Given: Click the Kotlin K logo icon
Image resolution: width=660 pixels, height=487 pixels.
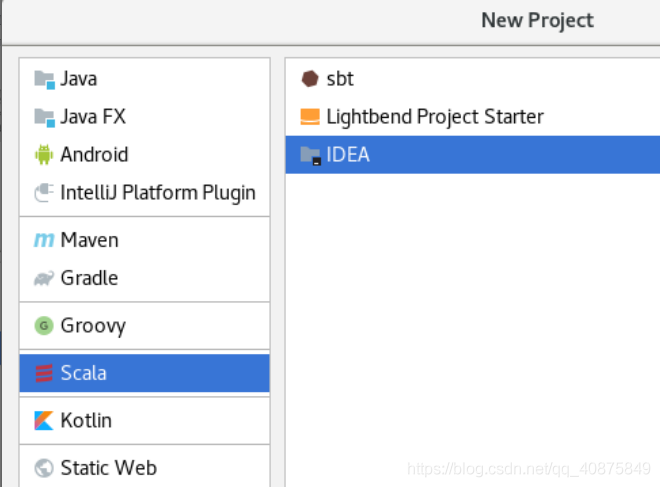Looking at the screenshot, I should click(44, 420).
